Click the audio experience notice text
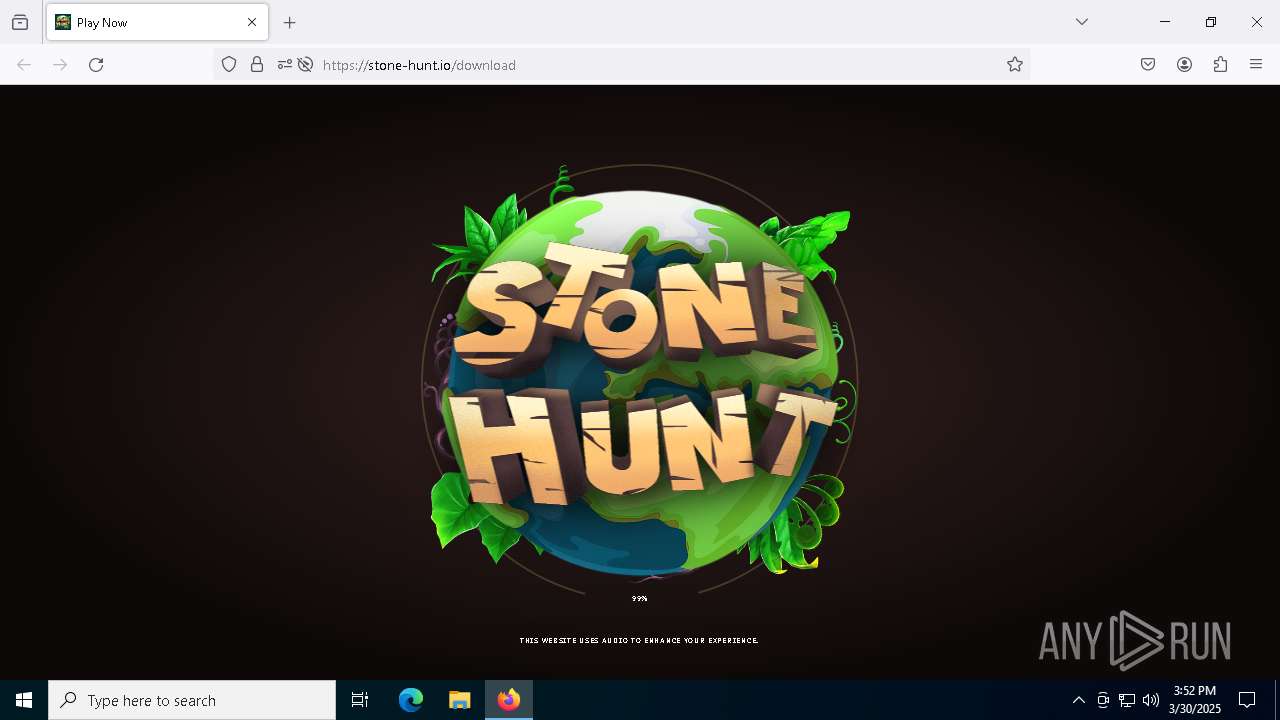The image size is (1280, 720). click(x=639, y=641)
